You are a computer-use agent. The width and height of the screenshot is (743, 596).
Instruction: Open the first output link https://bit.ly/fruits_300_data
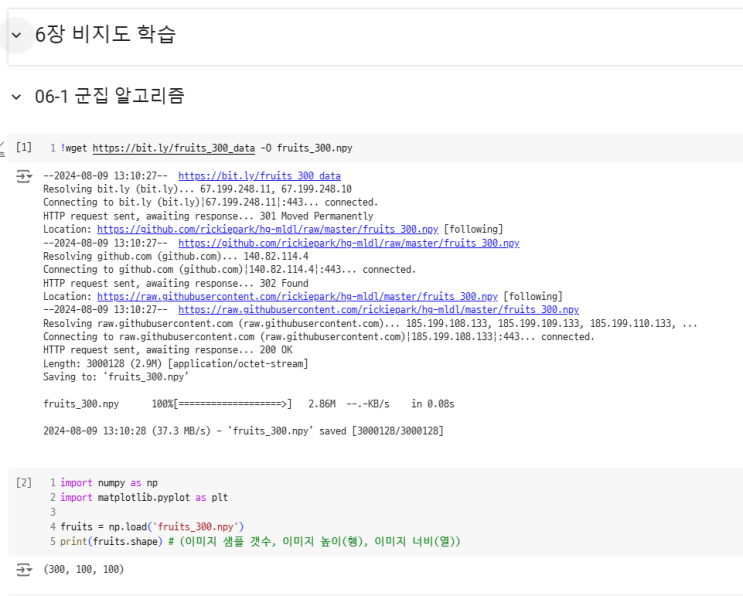point(259,176)
